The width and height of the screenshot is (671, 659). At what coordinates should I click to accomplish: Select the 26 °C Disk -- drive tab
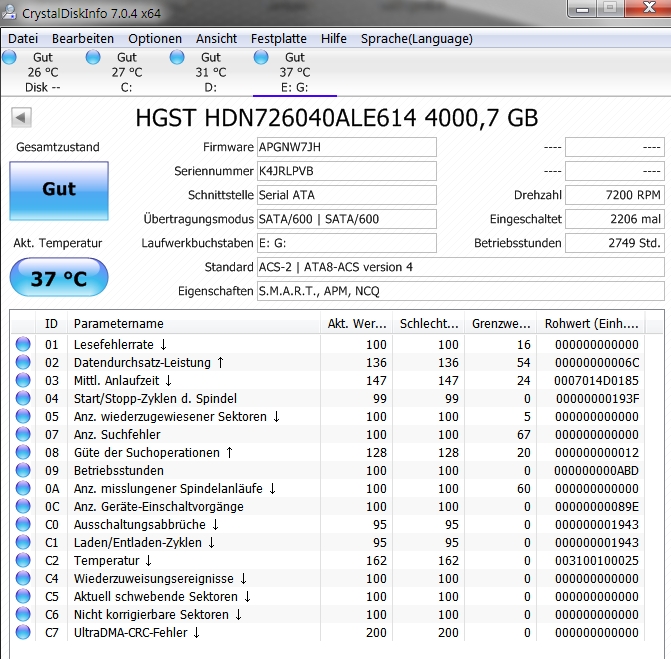42,72
